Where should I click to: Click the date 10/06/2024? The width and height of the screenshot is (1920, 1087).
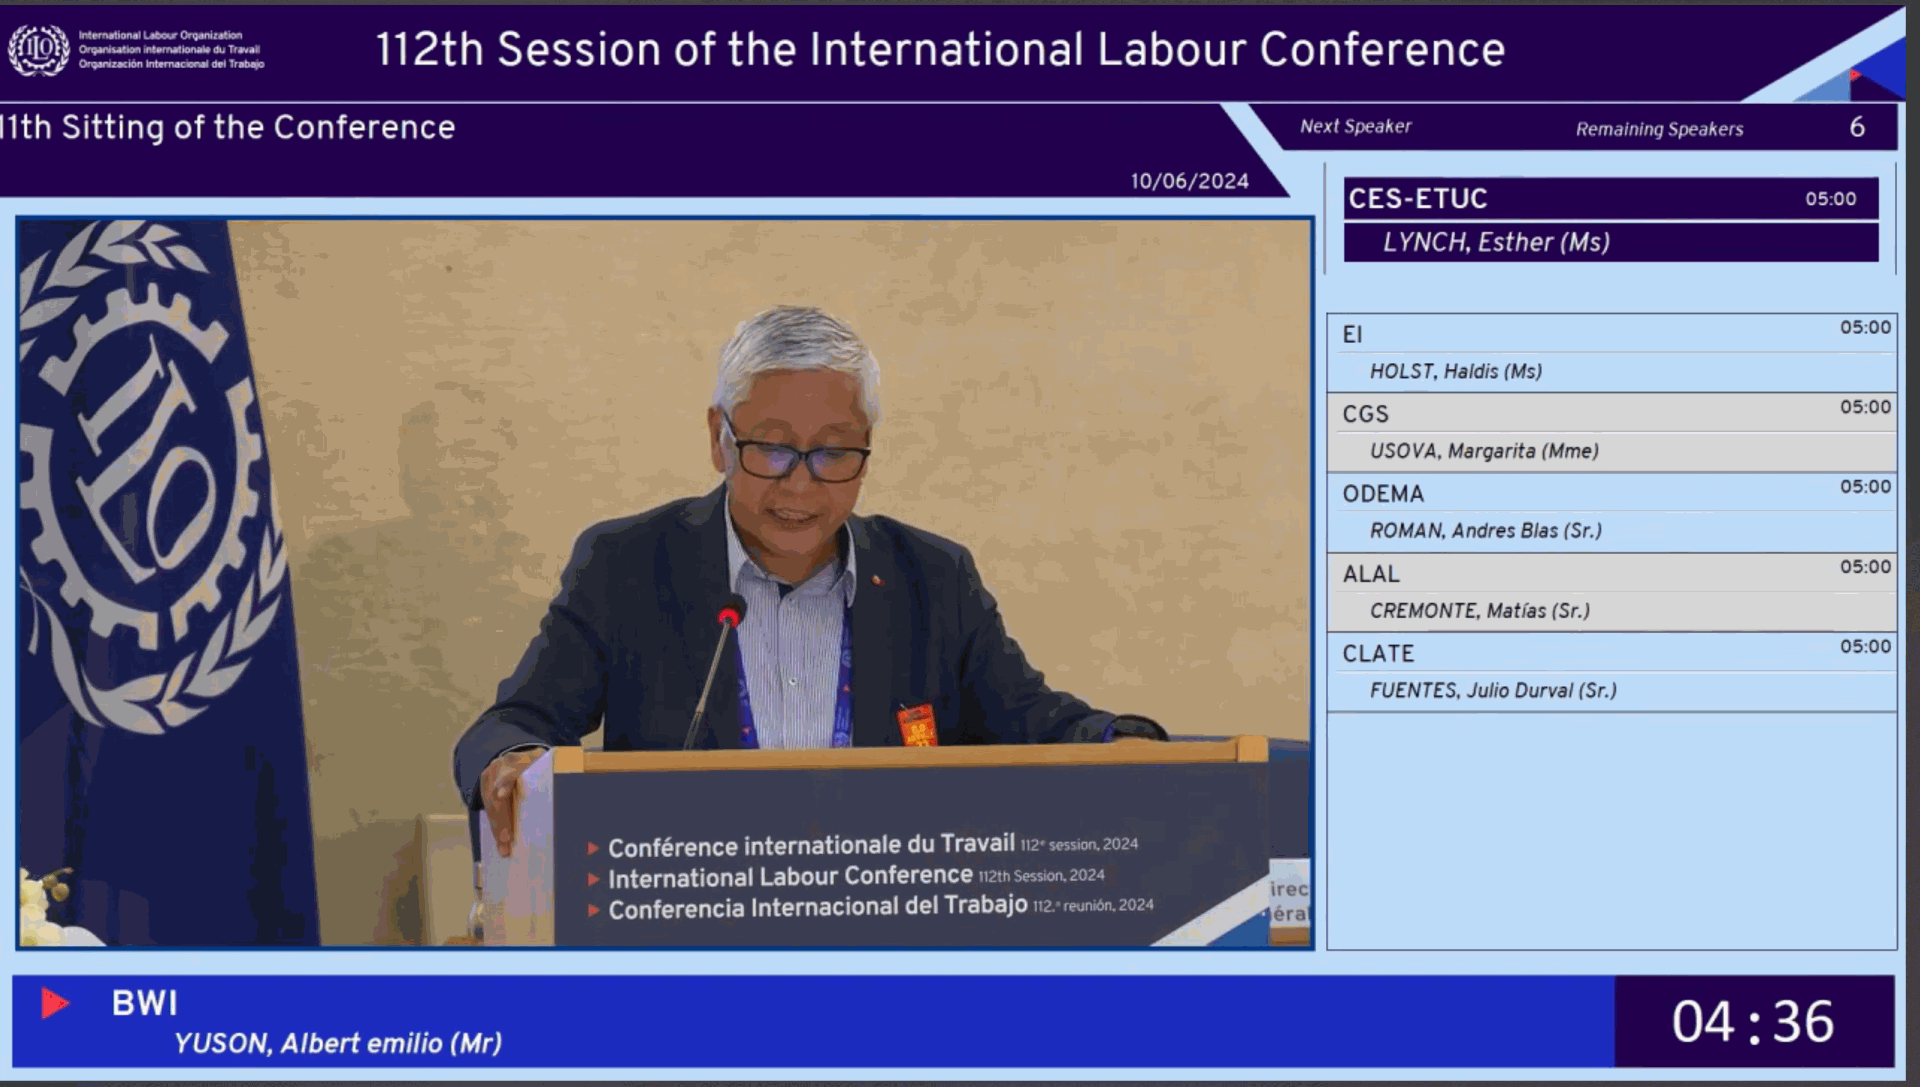pyautogui.click(x=1190, y=181)
